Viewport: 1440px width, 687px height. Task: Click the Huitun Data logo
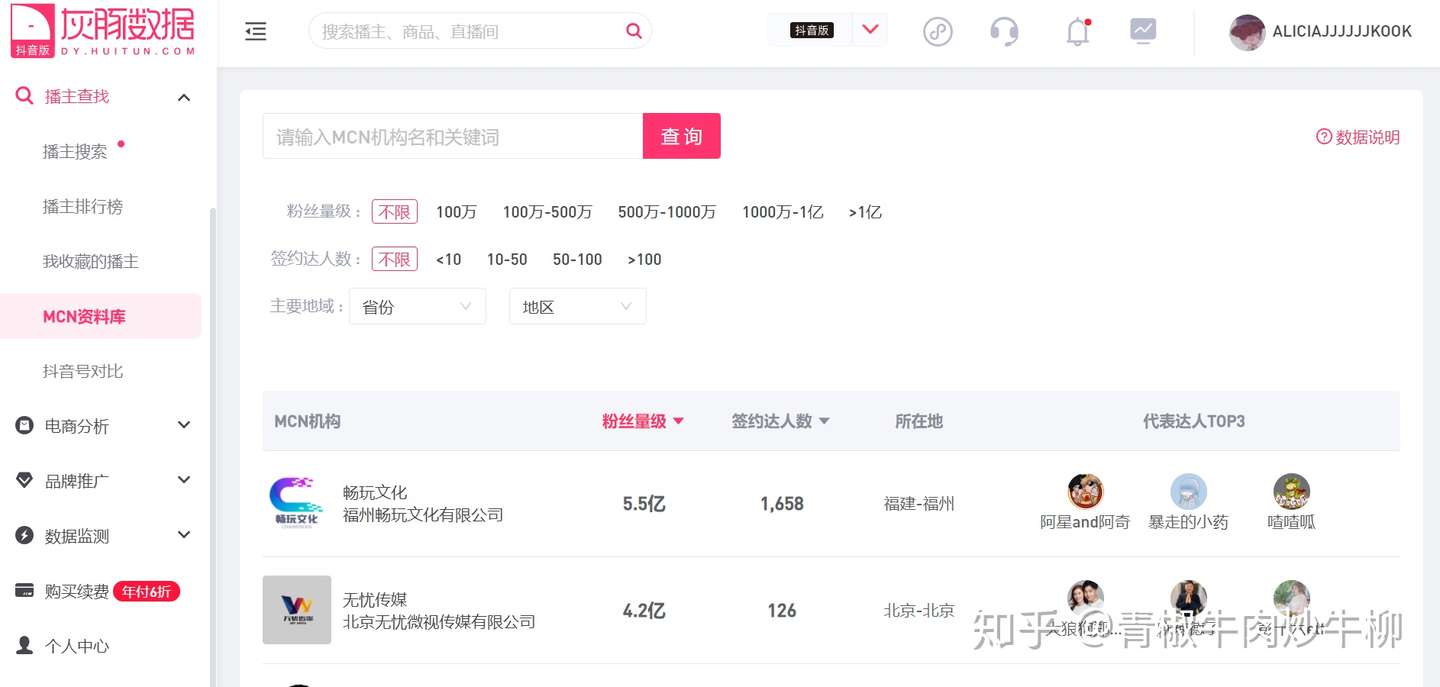(x=103, y=31)
